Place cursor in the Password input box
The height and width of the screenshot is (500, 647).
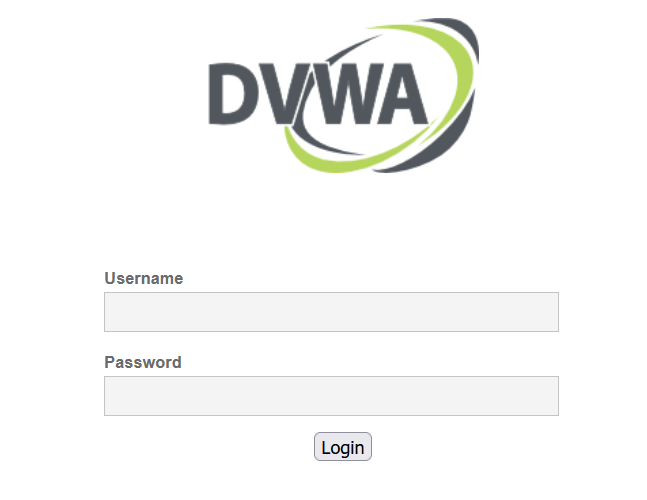coord(331,396)
